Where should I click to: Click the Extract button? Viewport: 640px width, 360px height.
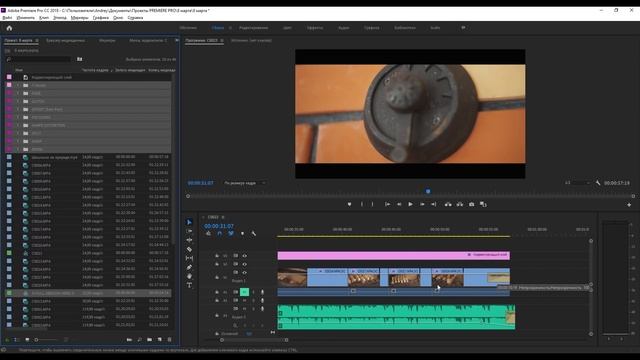coord(460,204)
